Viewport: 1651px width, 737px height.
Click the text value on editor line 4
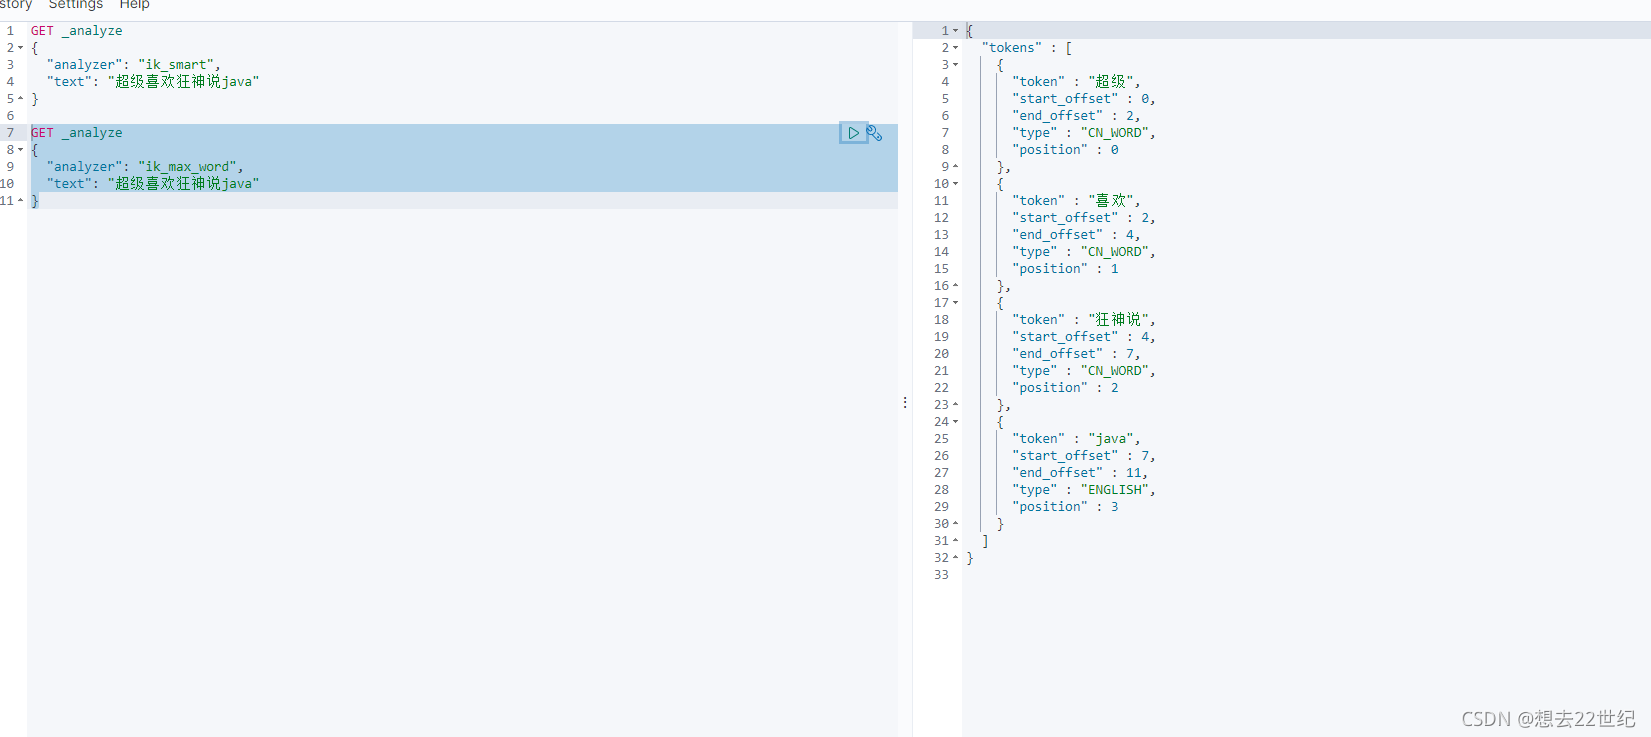[183, 82]
